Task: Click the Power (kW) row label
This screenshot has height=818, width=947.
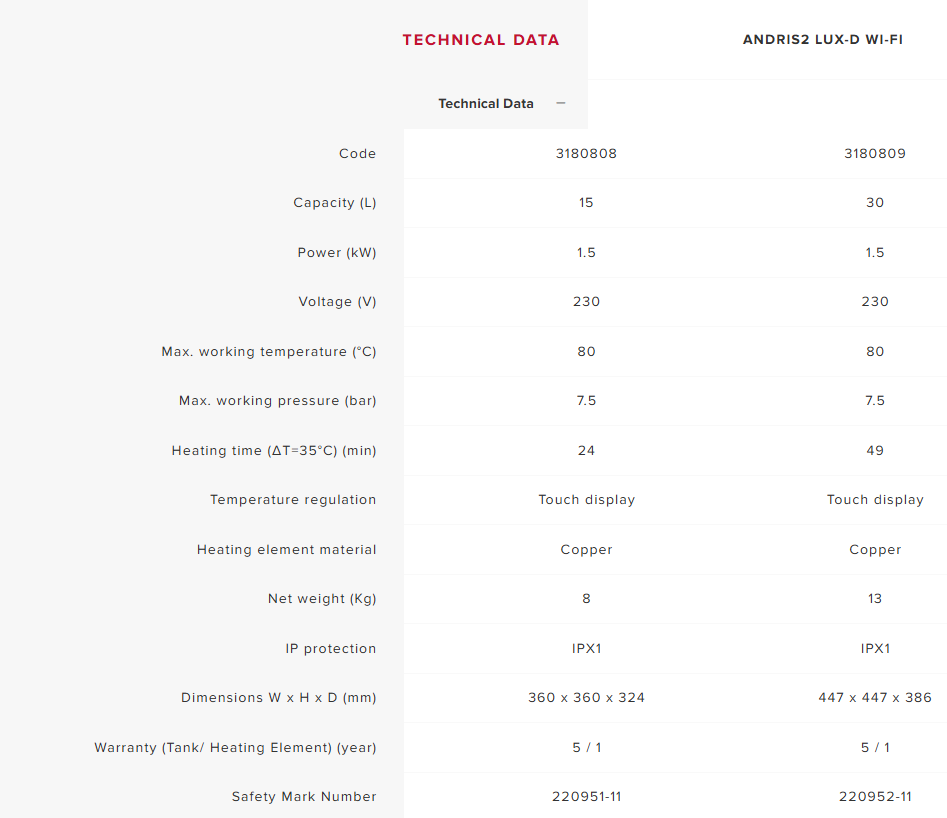Action: tap(337, 253)
